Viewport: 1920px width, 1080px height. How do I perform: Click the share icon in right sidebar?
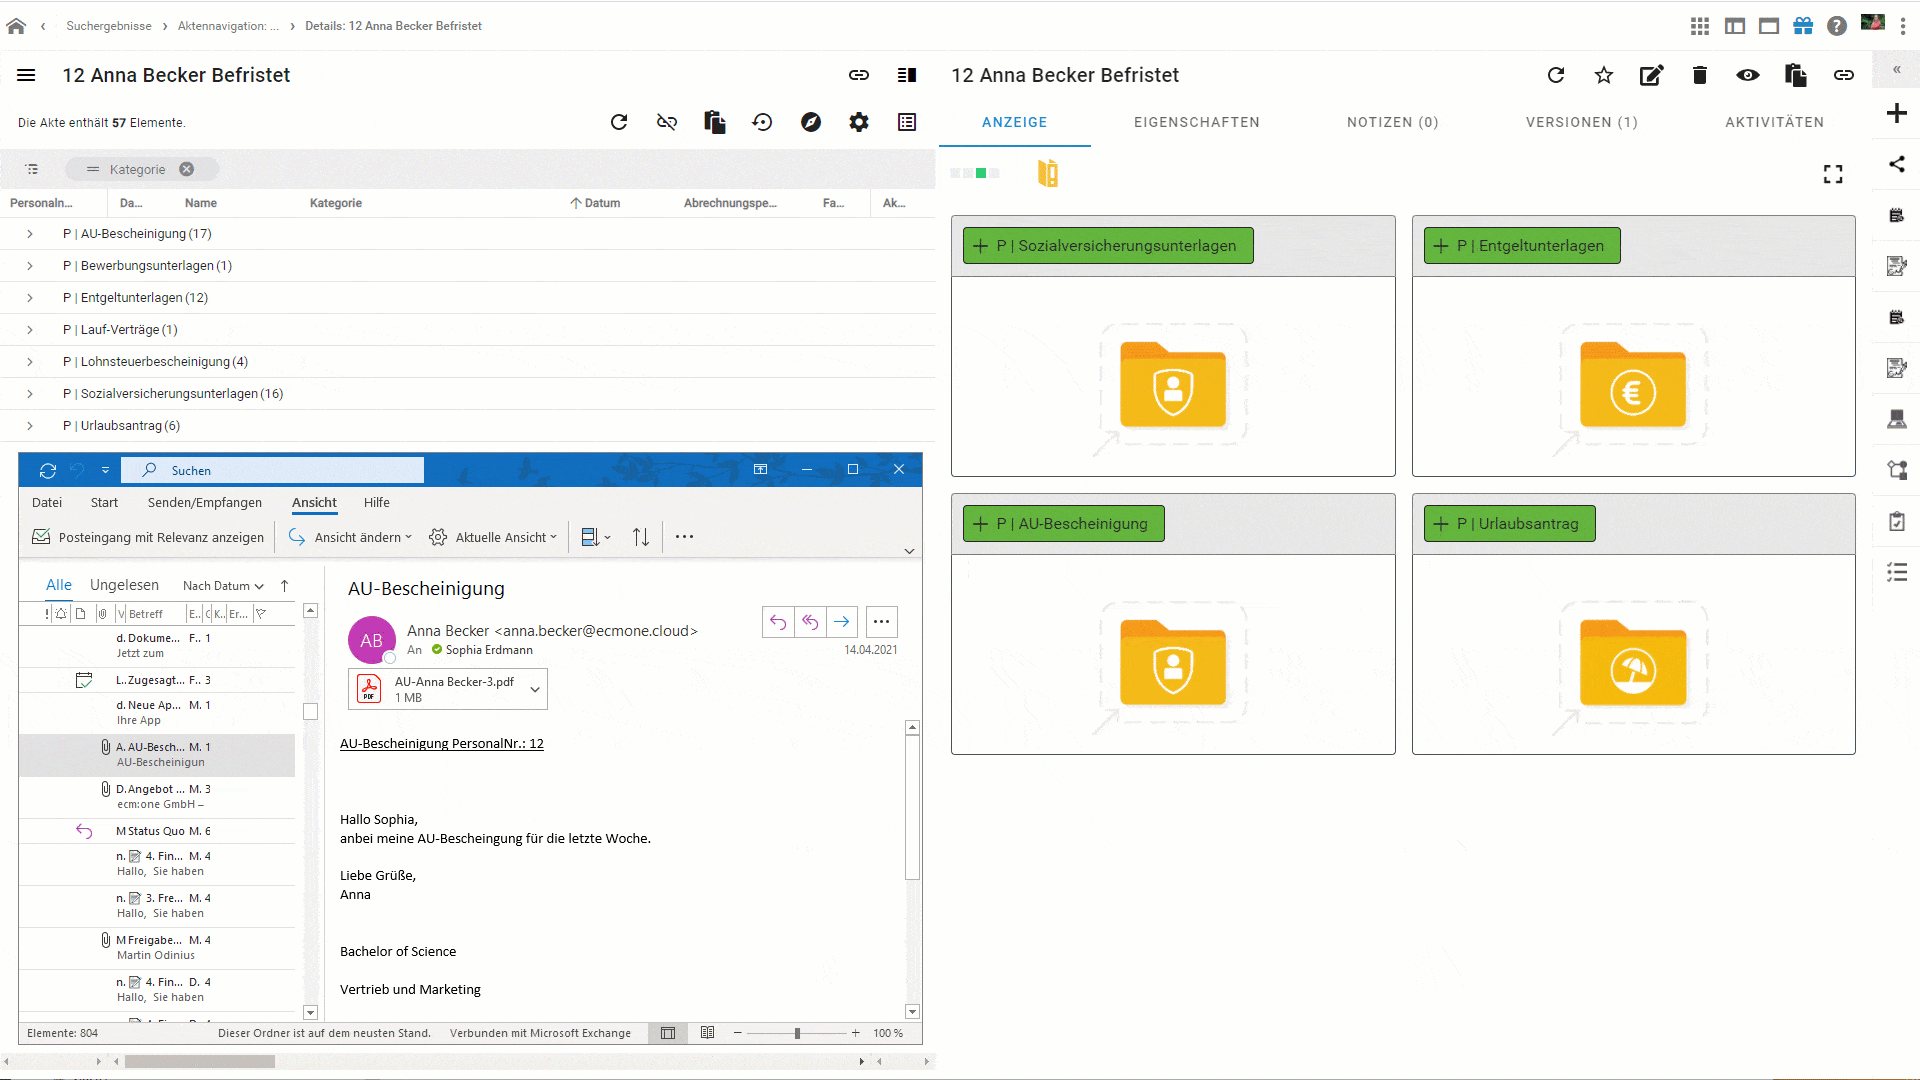pos(1897,164)
